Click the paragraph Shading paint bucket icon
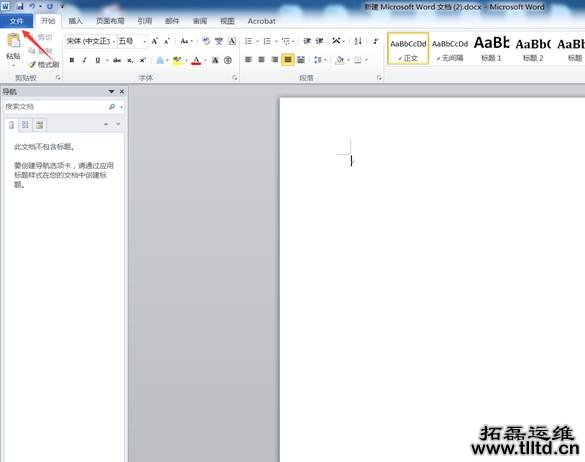 [x=339, y=60]
